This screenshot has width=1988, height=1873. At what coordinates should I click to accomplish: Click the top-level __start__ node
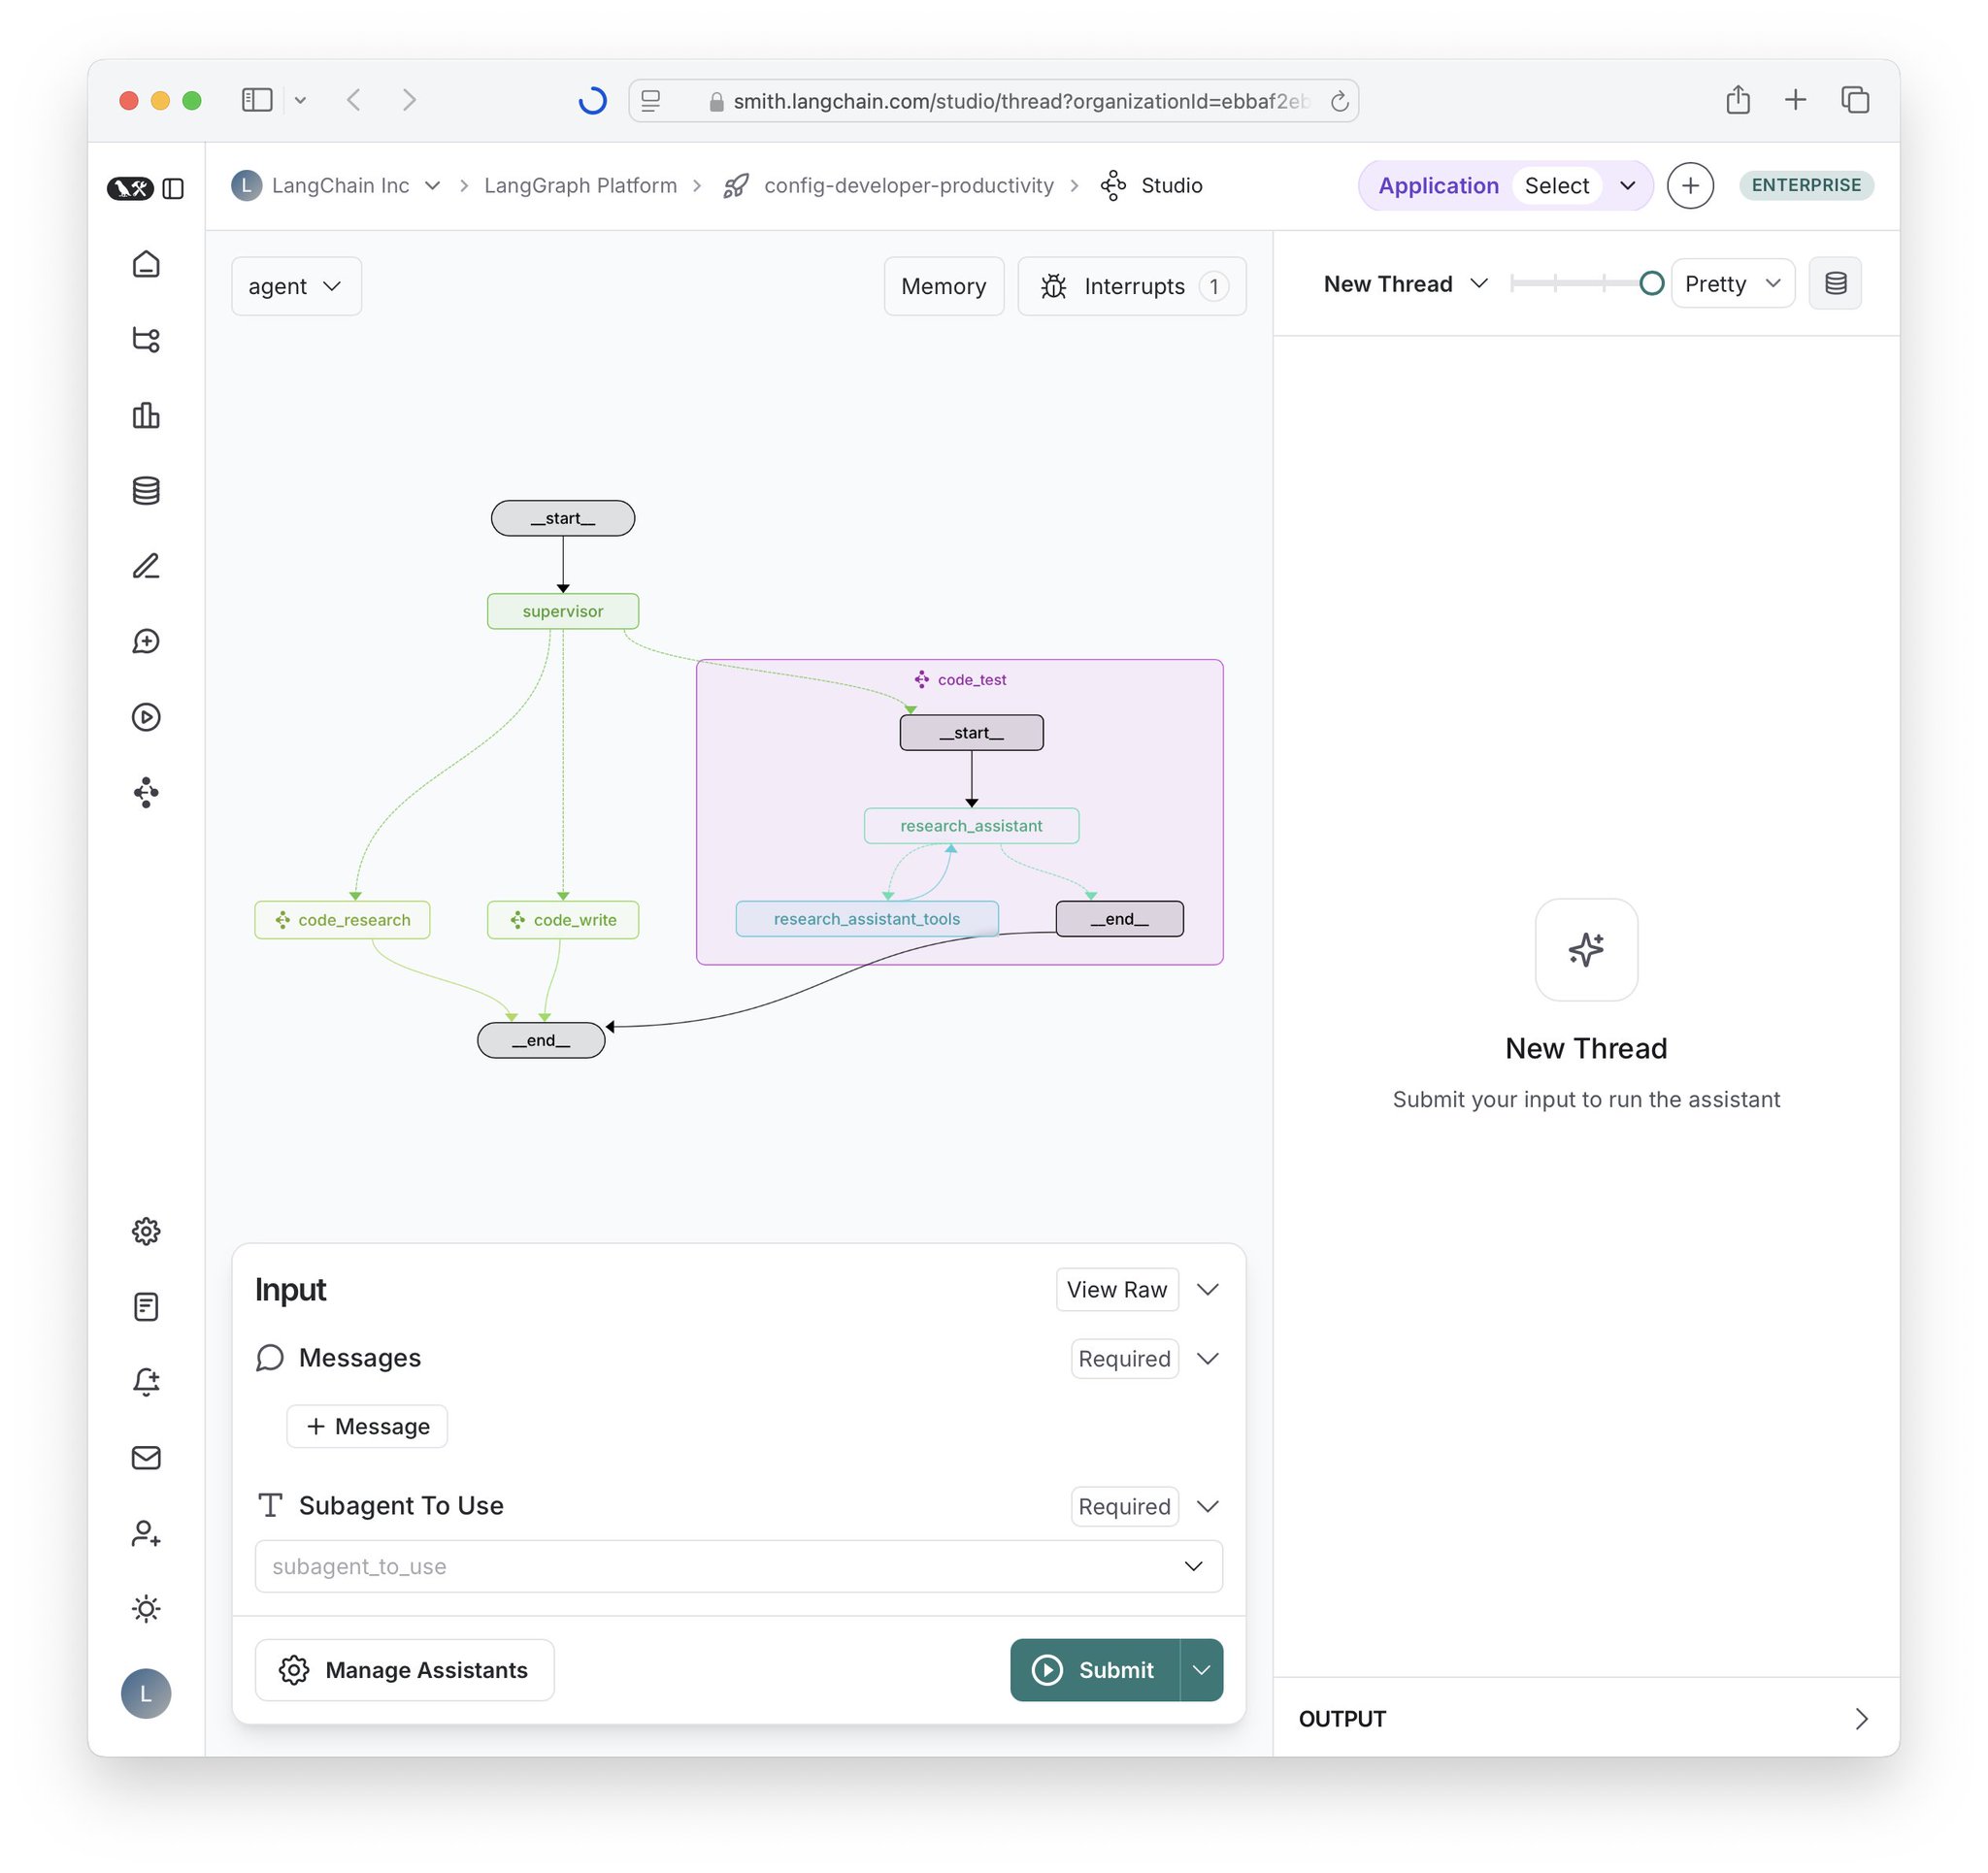pos(563,518)
